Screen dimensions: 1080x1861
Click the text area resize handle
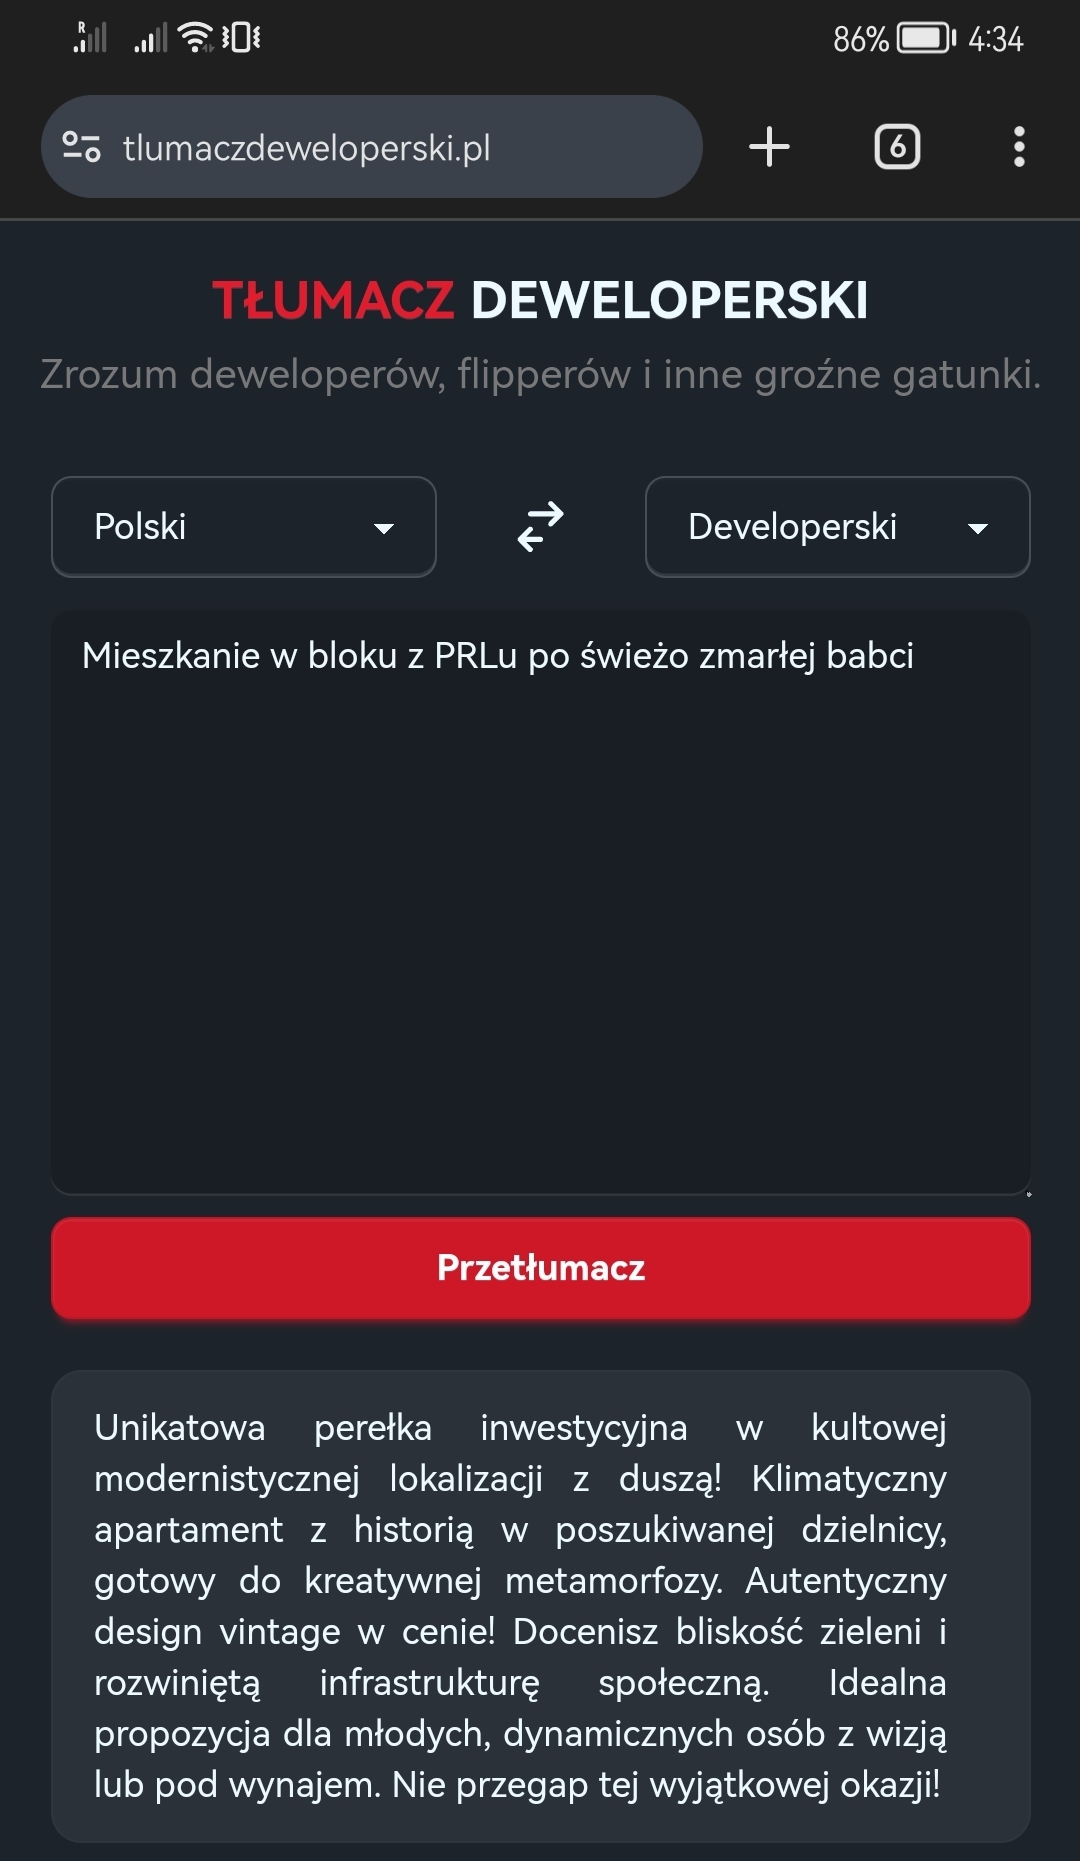click(x=1027, y=1192)
